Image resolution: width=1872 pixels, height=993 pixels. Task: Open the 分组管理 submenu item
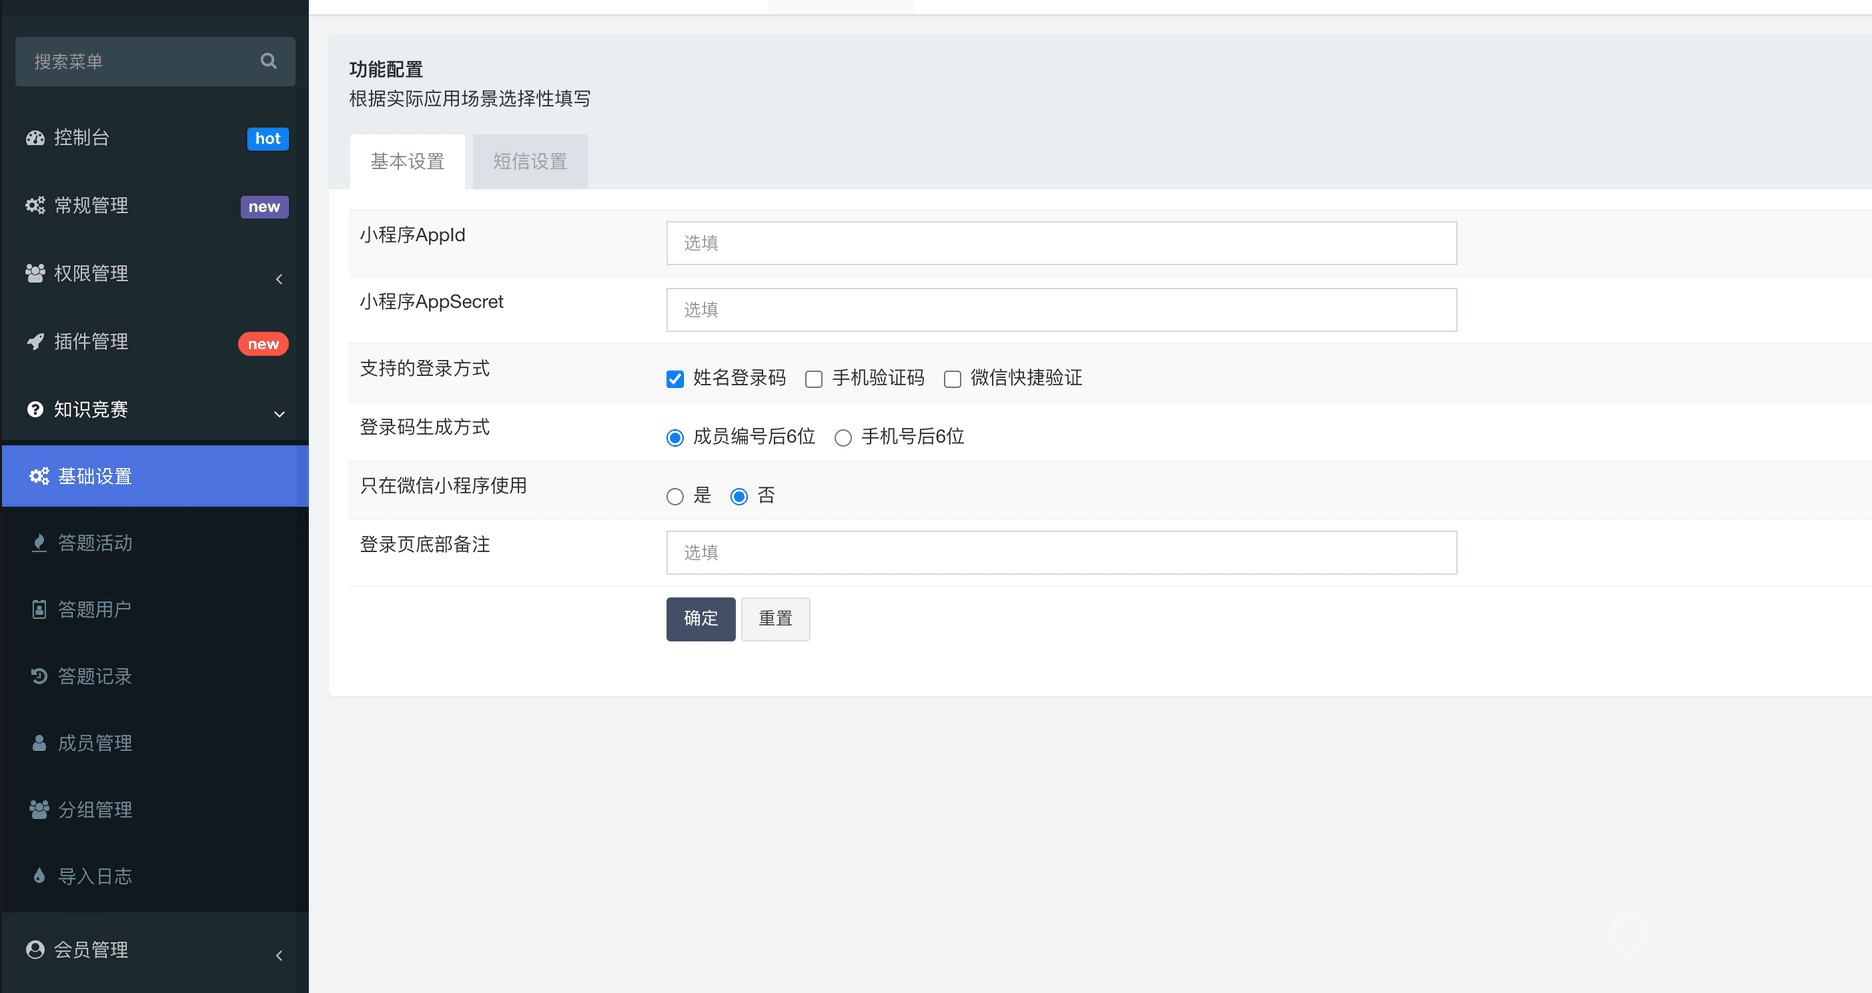coord(155,810)
